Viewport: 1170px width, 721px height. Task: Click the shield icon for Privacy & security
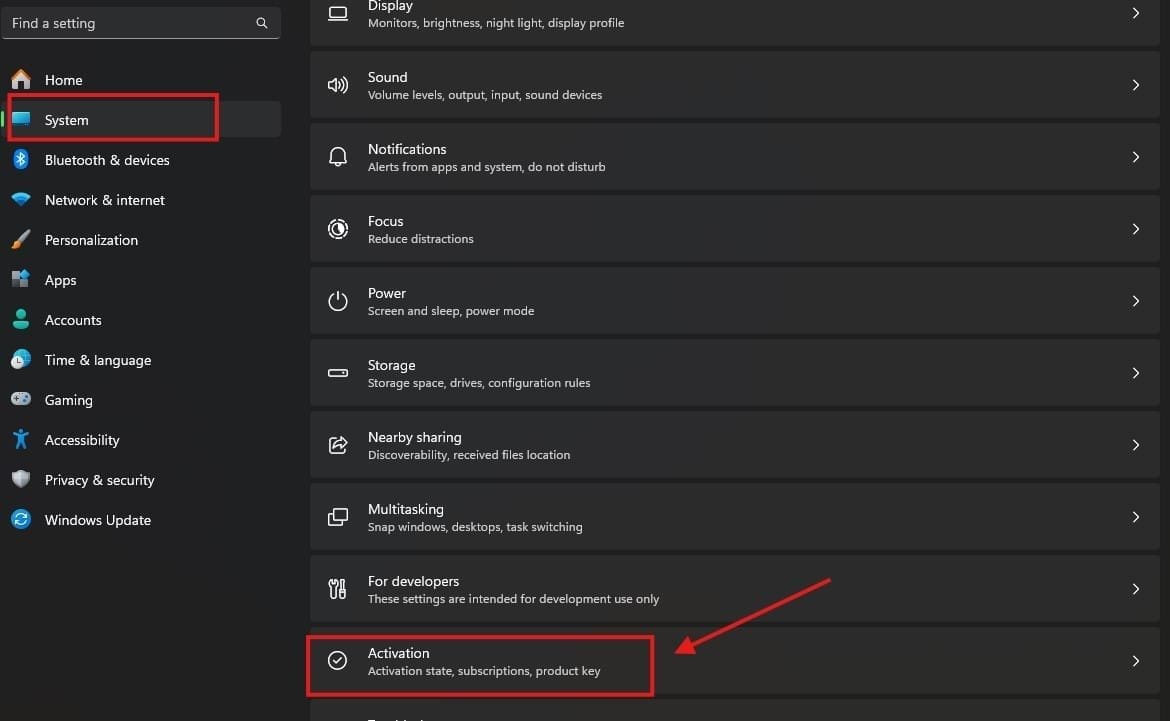pyautogui.click(x=21, y=479)
